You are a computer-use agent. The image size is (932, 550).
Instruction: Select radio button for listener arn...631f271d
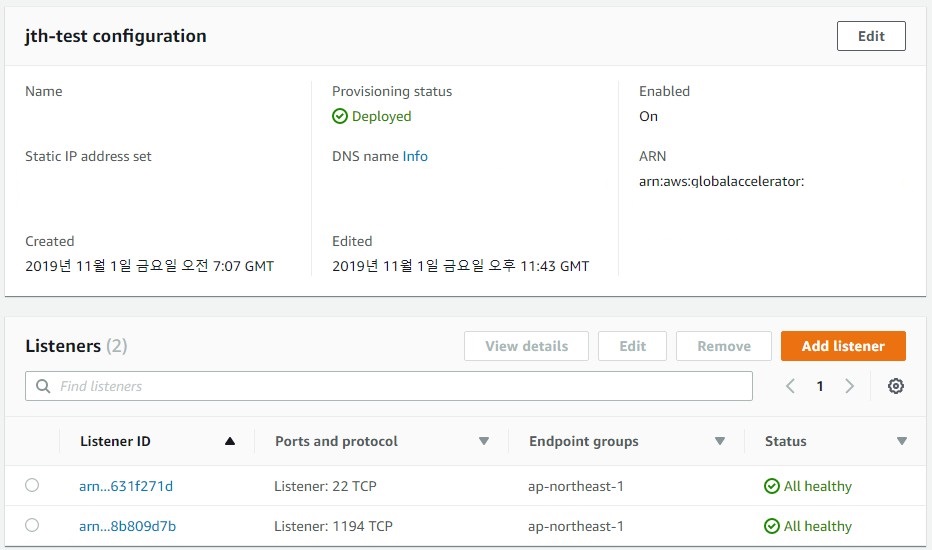pyautogui.click(x=32, y=485)
